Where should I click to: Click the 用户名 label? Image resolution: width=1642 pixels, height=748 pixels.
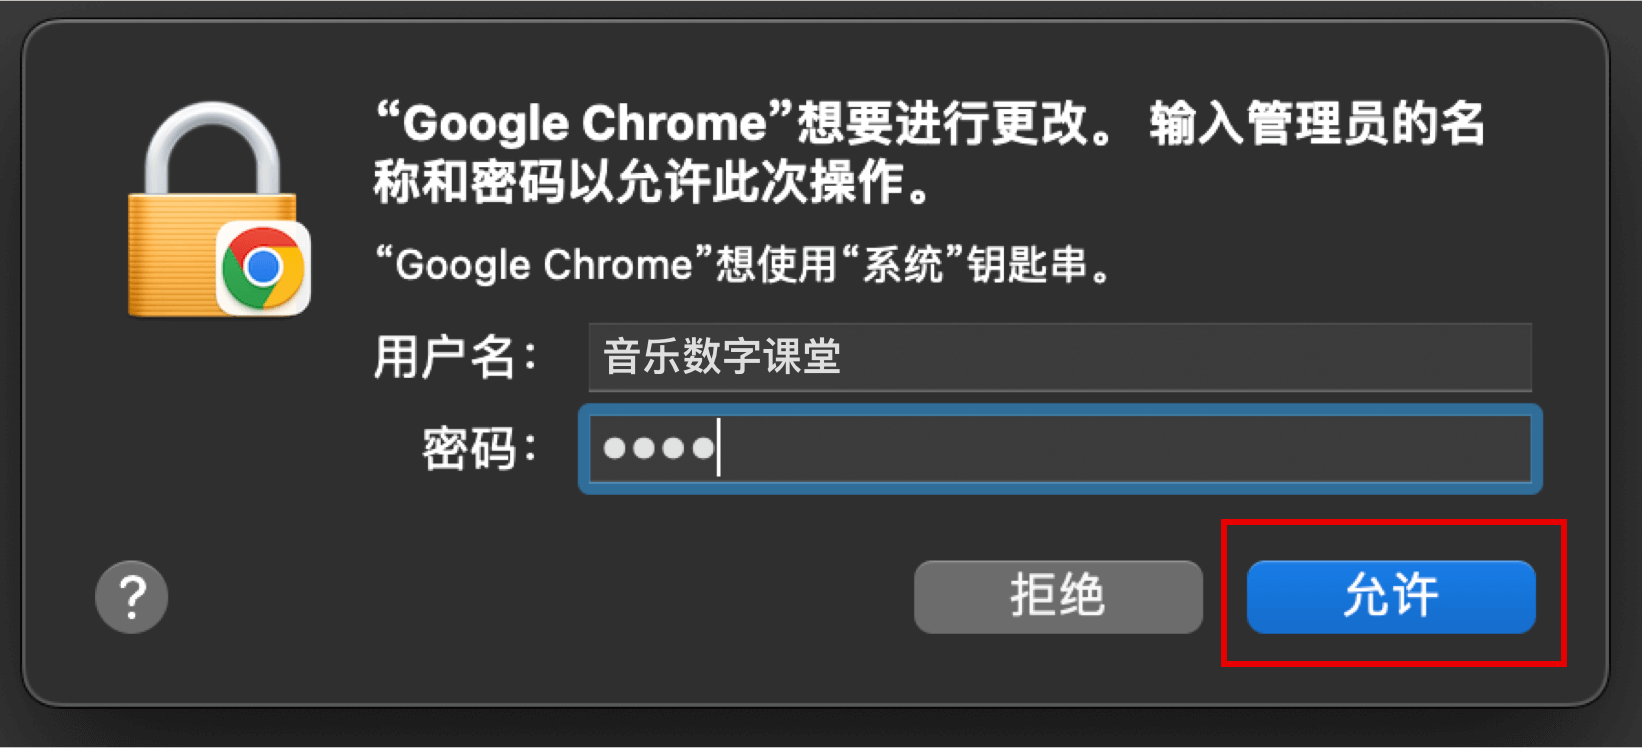point(456,357)
